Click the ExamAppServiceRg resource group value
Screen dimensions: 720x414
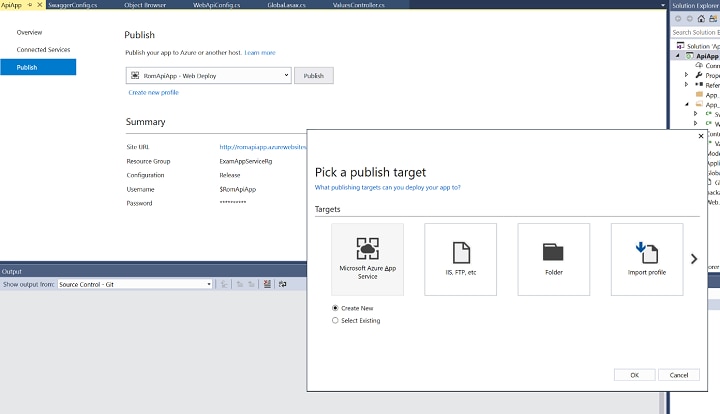pos(246,161)
